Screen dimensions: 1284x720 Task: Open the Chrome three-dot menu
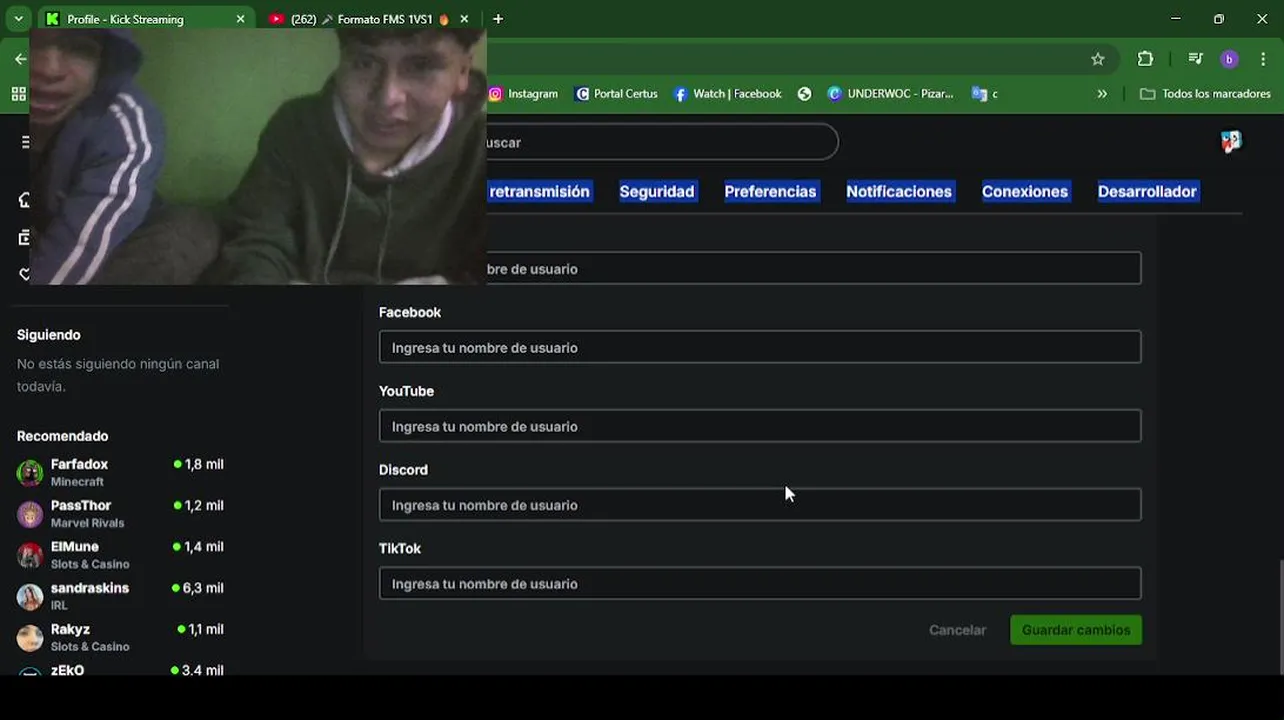[x=1264, y=59]
